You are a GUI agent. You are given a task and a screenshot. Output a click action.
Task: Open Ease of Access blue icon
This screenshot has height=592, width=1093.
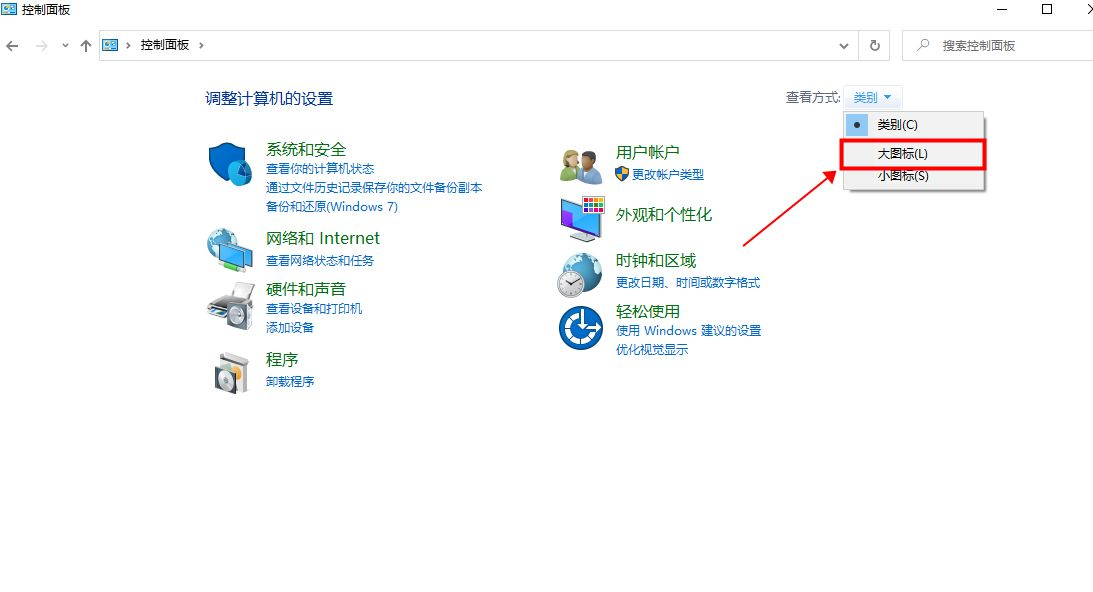click(581, 328)
